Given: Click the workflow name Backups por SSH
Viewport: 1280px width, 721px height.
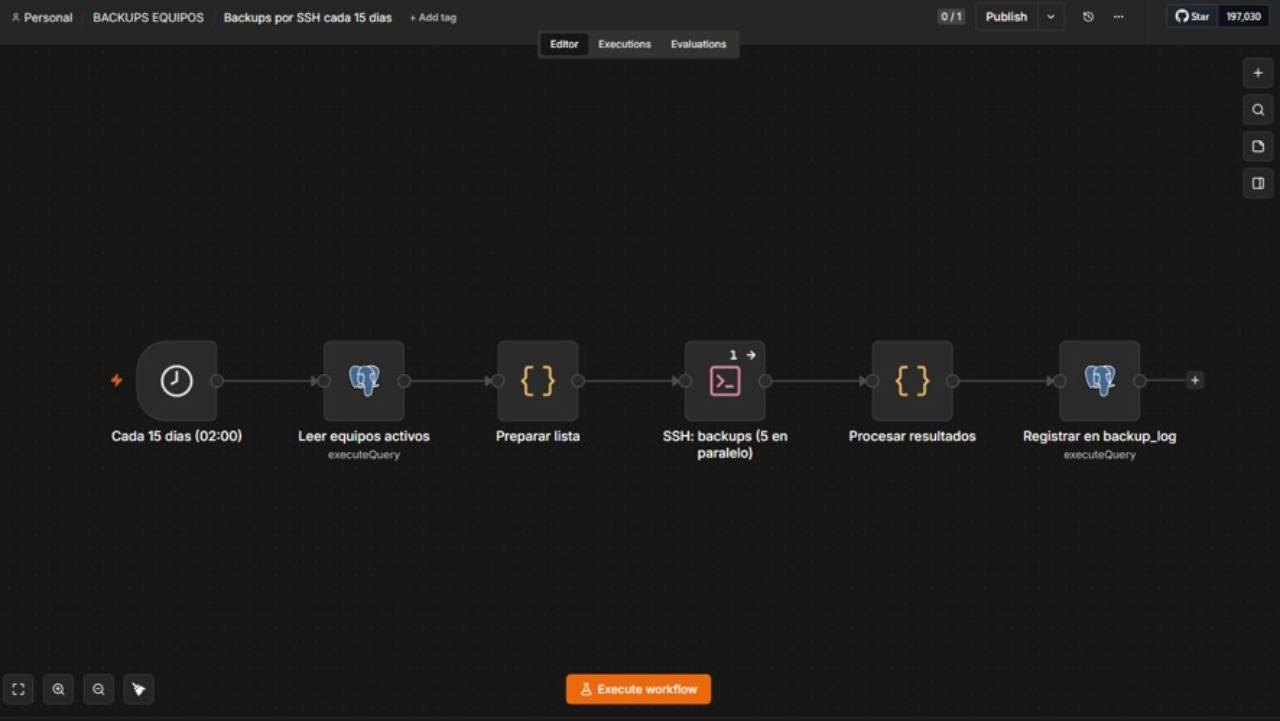Looking at the screenshot, I should click(307, 18).
